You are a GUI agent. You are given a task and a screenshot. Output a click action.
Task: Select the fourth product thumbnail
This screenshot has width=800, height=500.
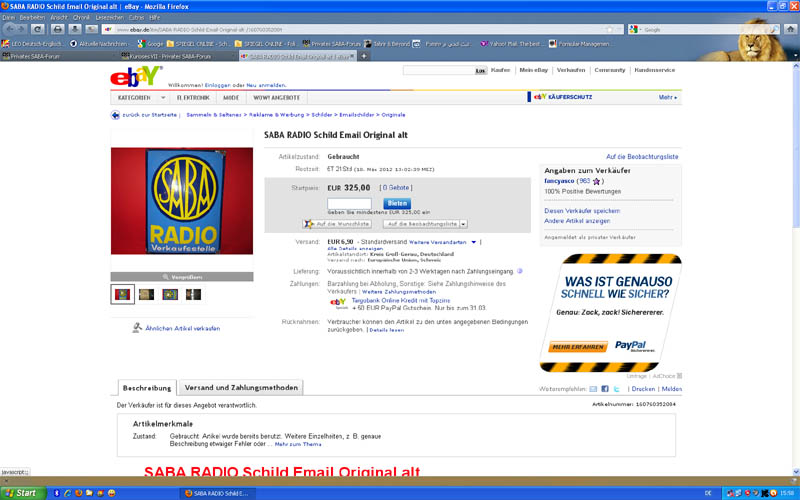(x=193, y=294)
